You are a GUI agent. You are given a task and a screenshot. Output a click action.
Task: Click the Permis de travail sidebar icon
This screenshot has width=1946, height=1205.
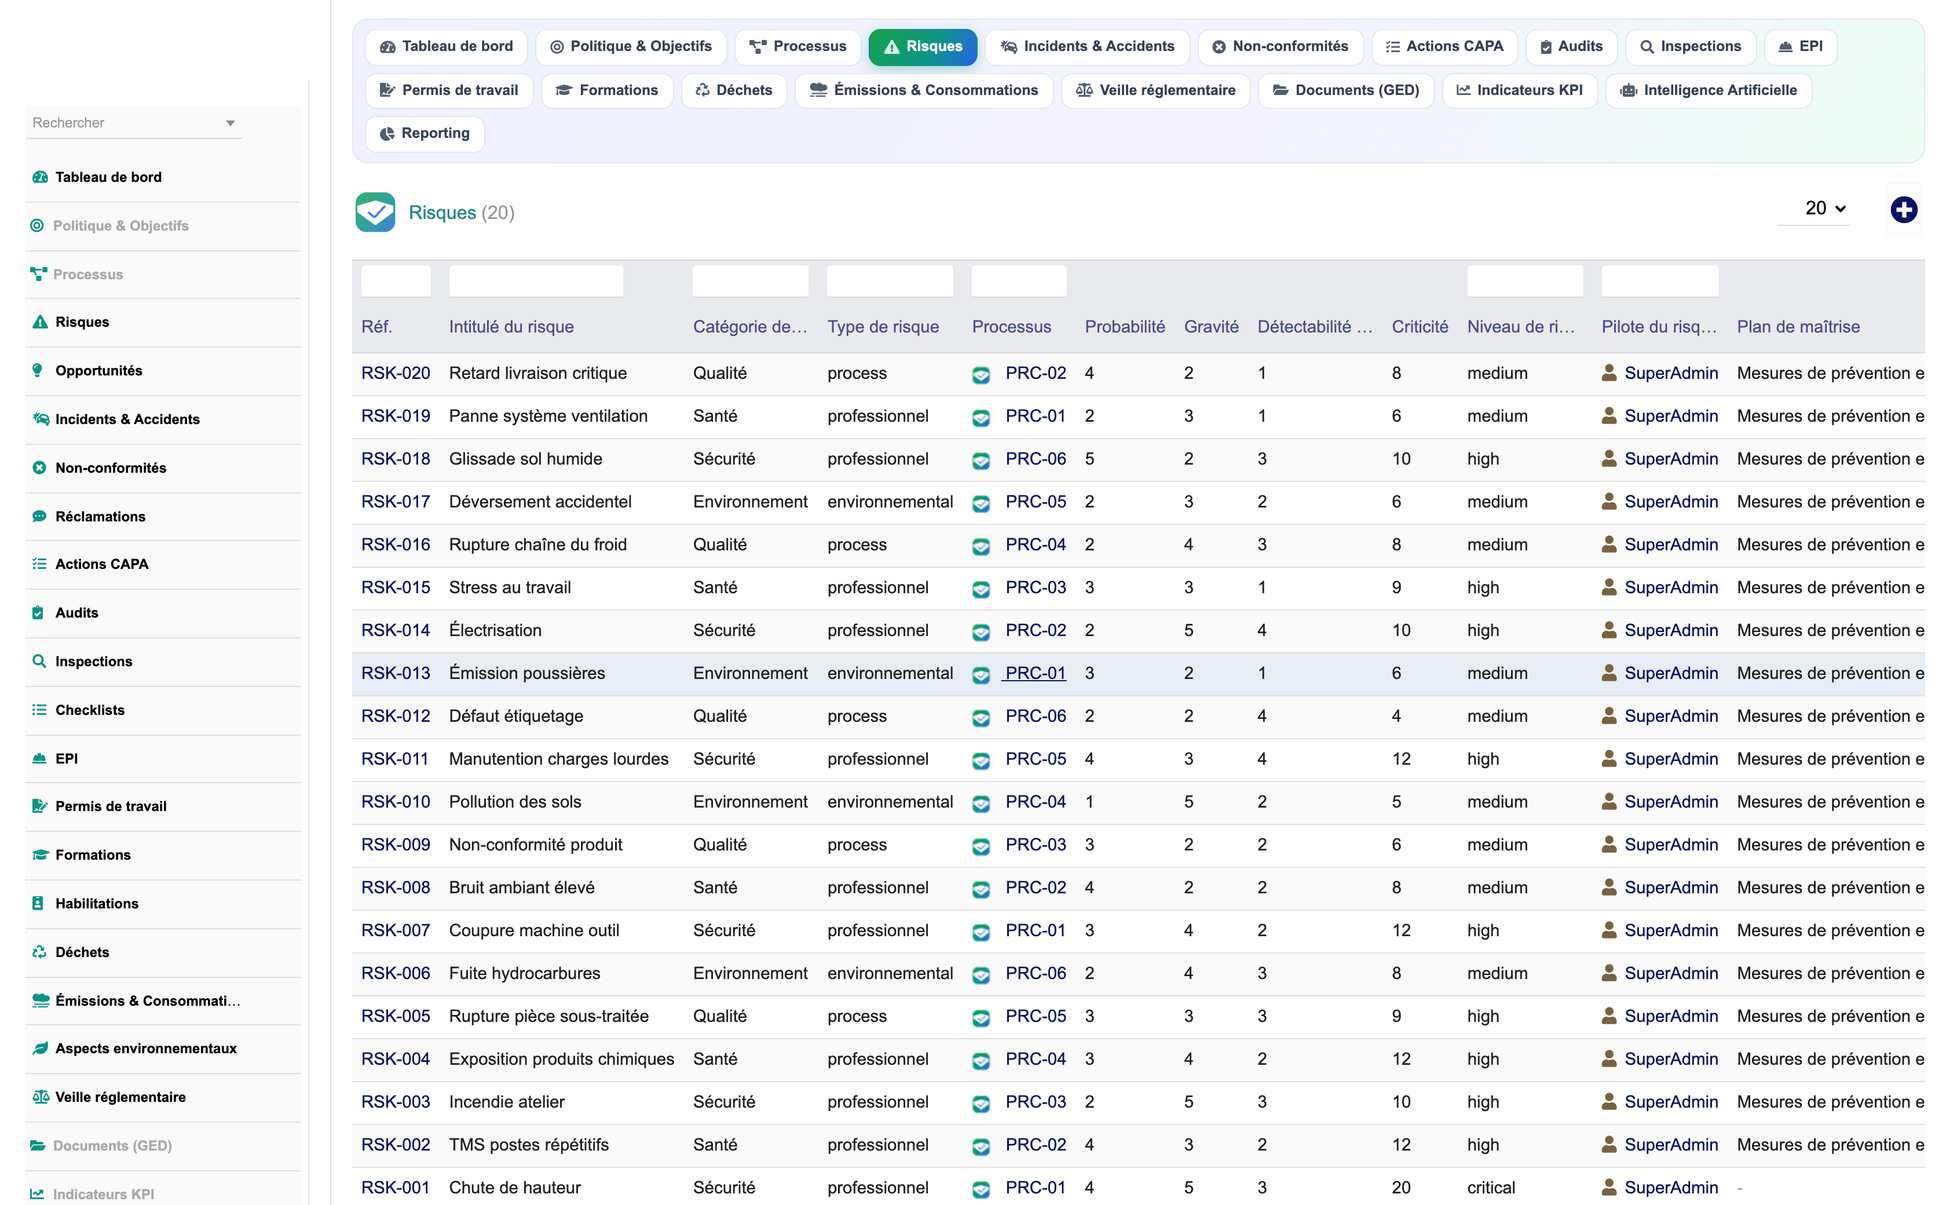(x=39, y=806)
